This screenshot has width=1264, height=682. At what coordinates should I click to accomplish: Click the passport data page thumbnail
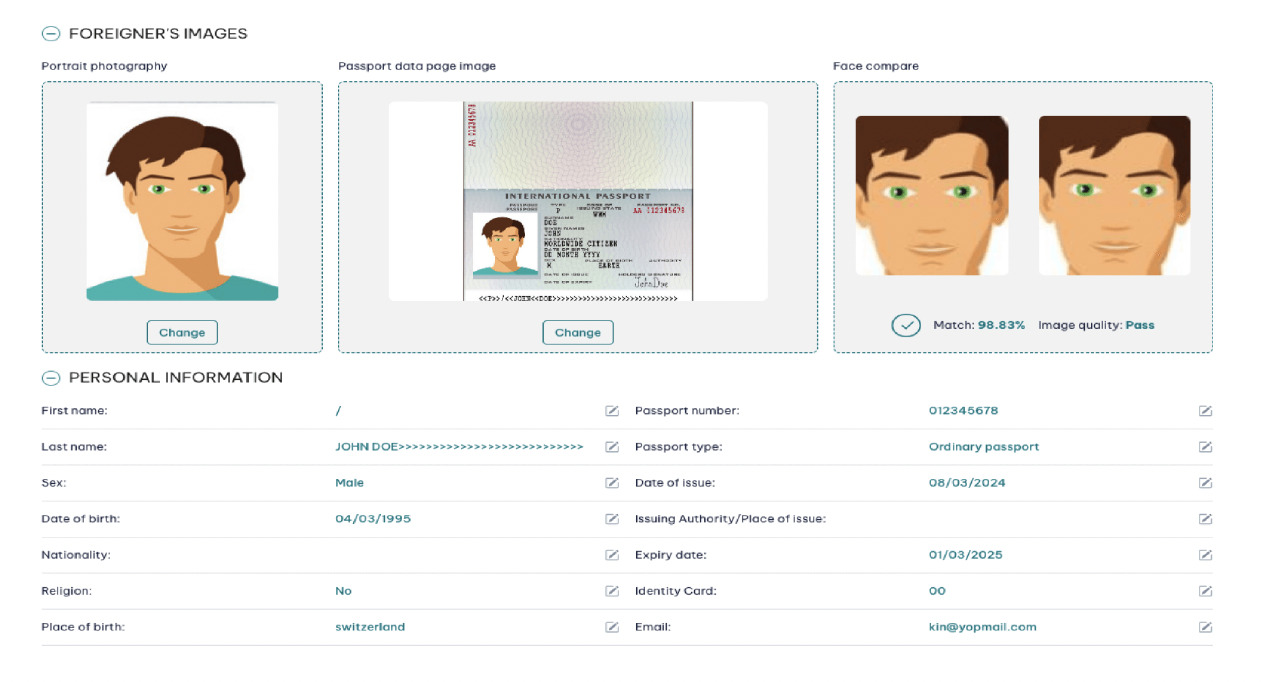[578, 200]
